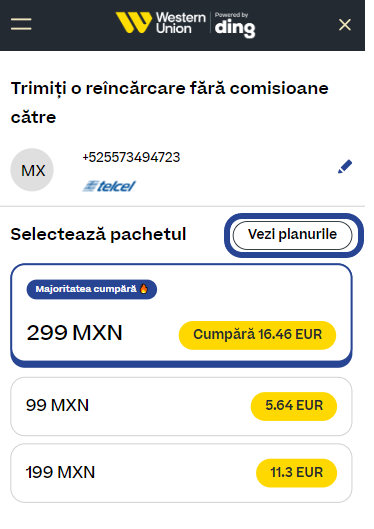Click the Selectează pachetul heading
374x529 pixels.
(x=98, y=234)
